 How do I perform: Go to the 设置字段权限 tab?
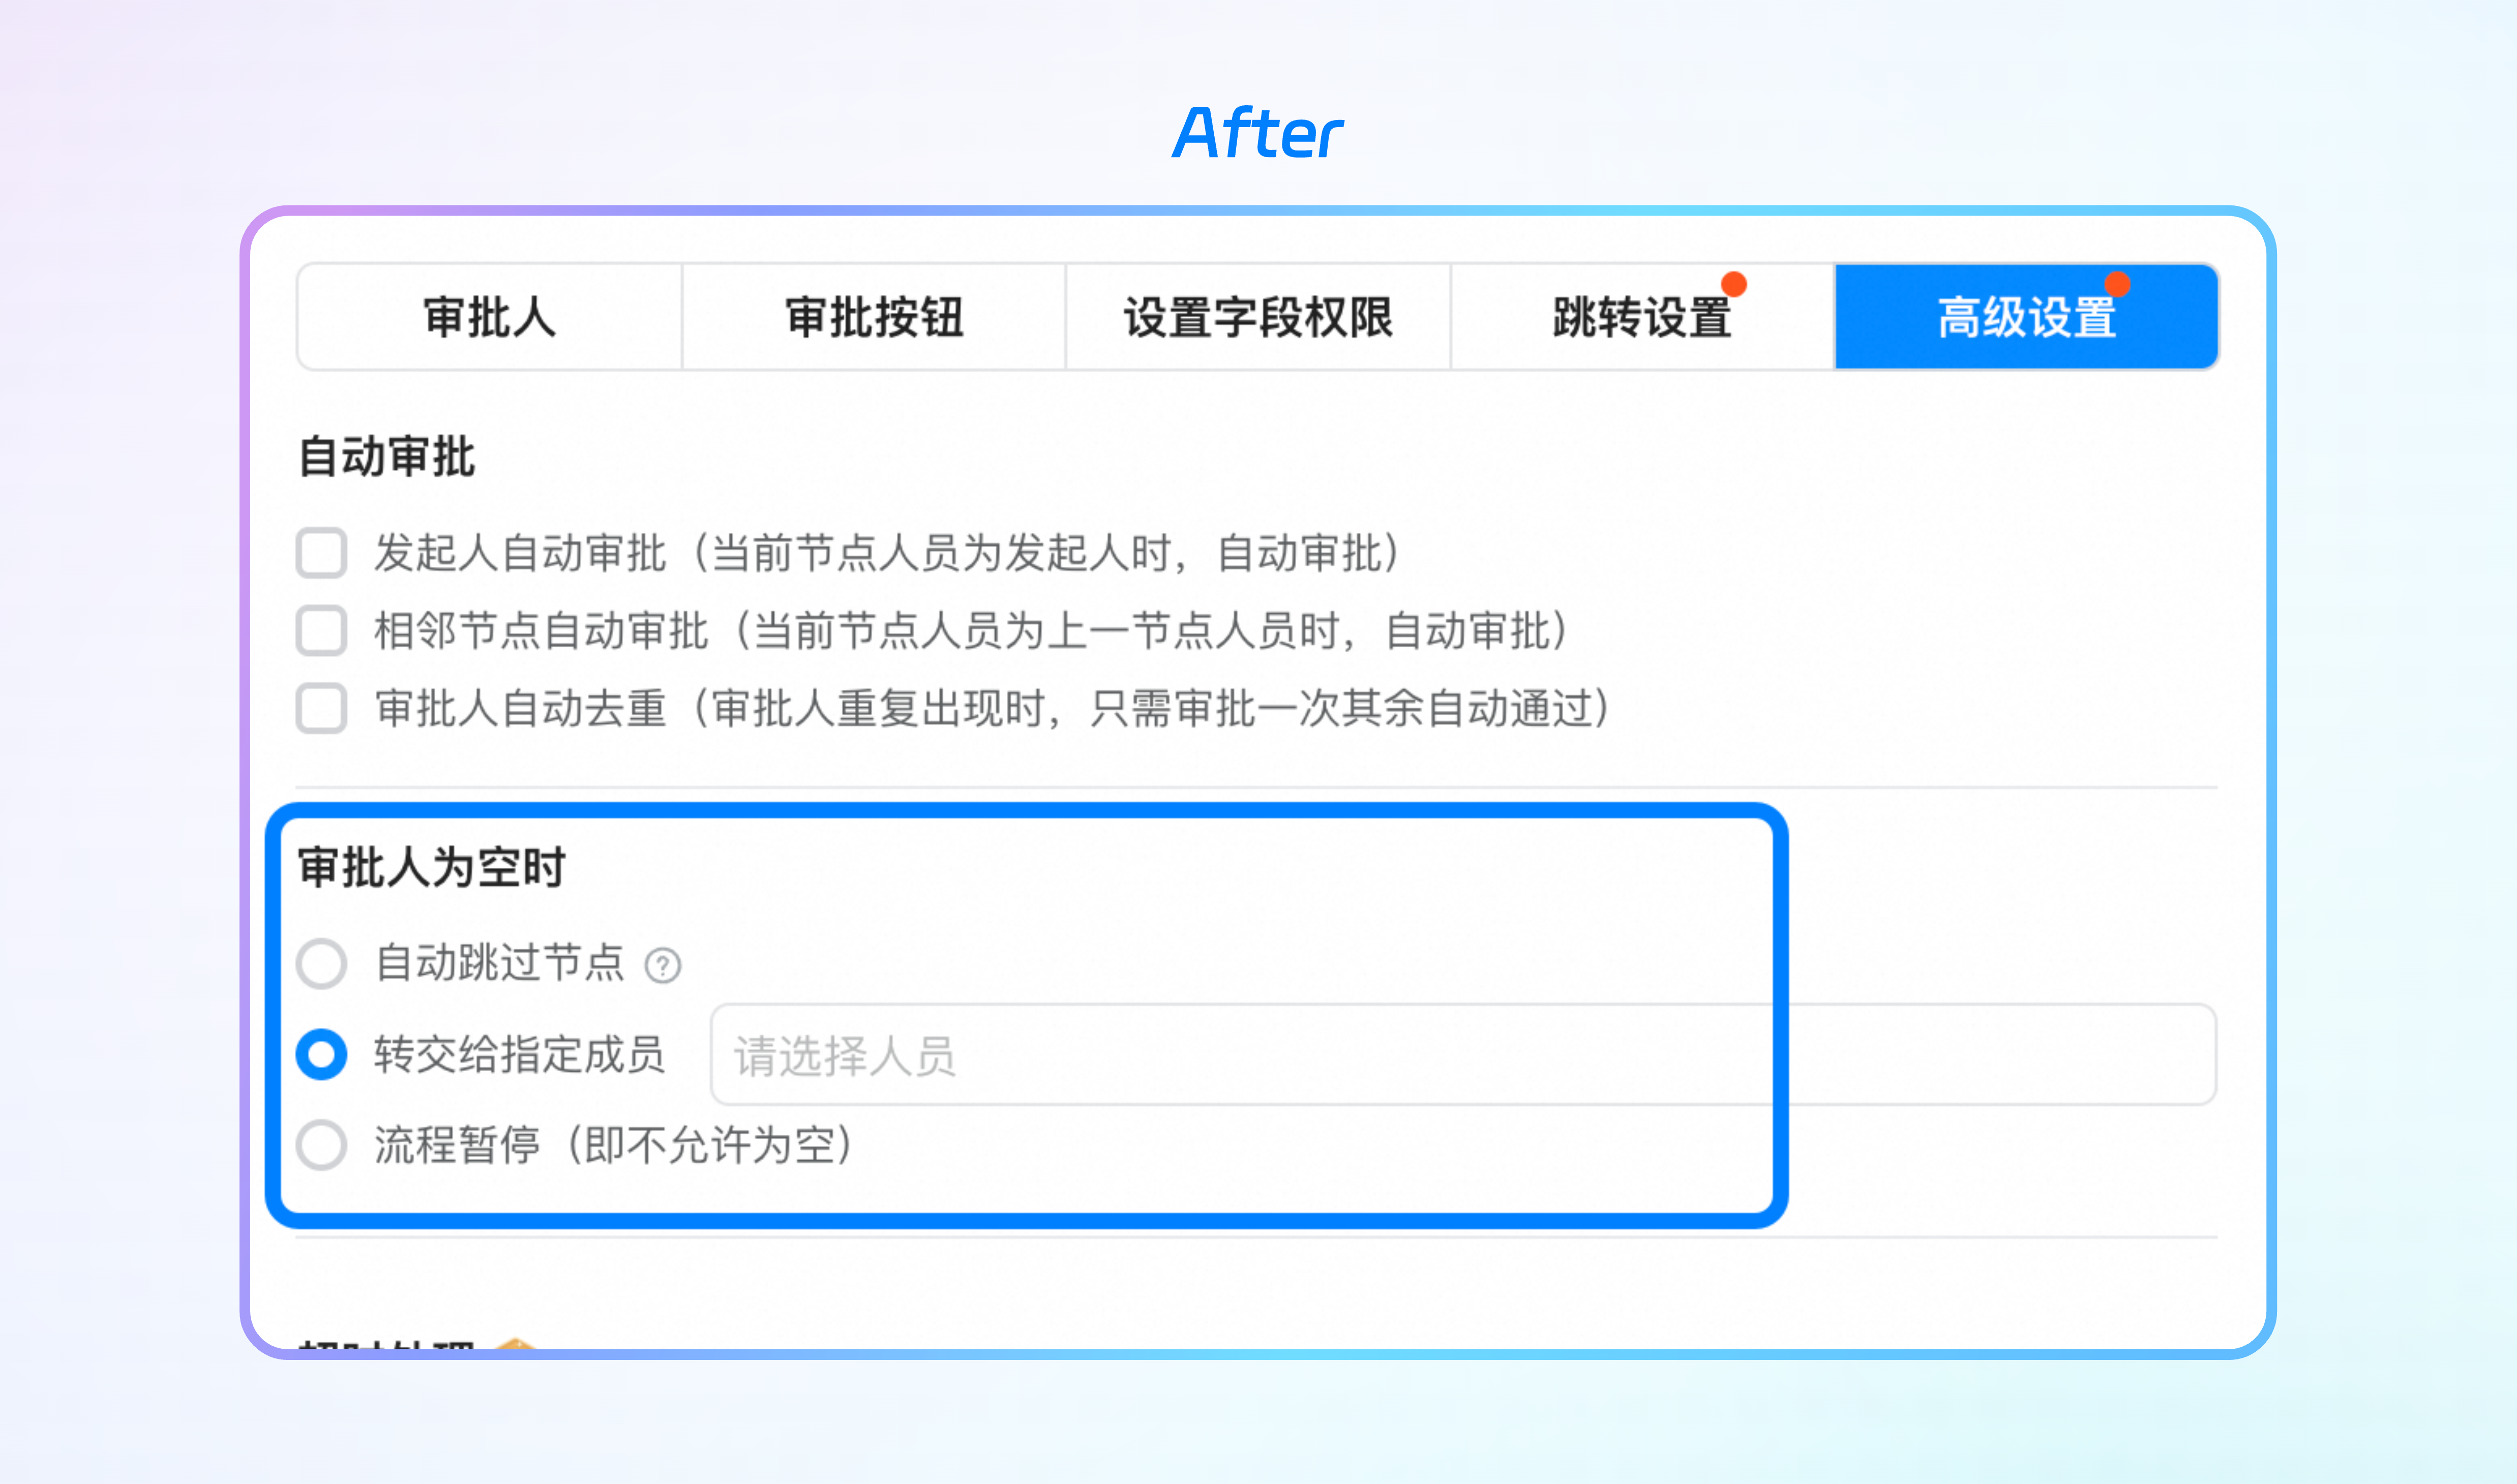1258,317
